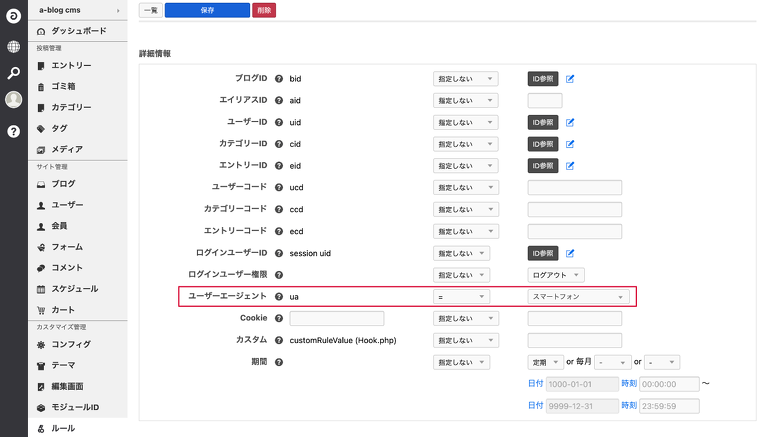Select ルール in the sidebar menu

63,428
